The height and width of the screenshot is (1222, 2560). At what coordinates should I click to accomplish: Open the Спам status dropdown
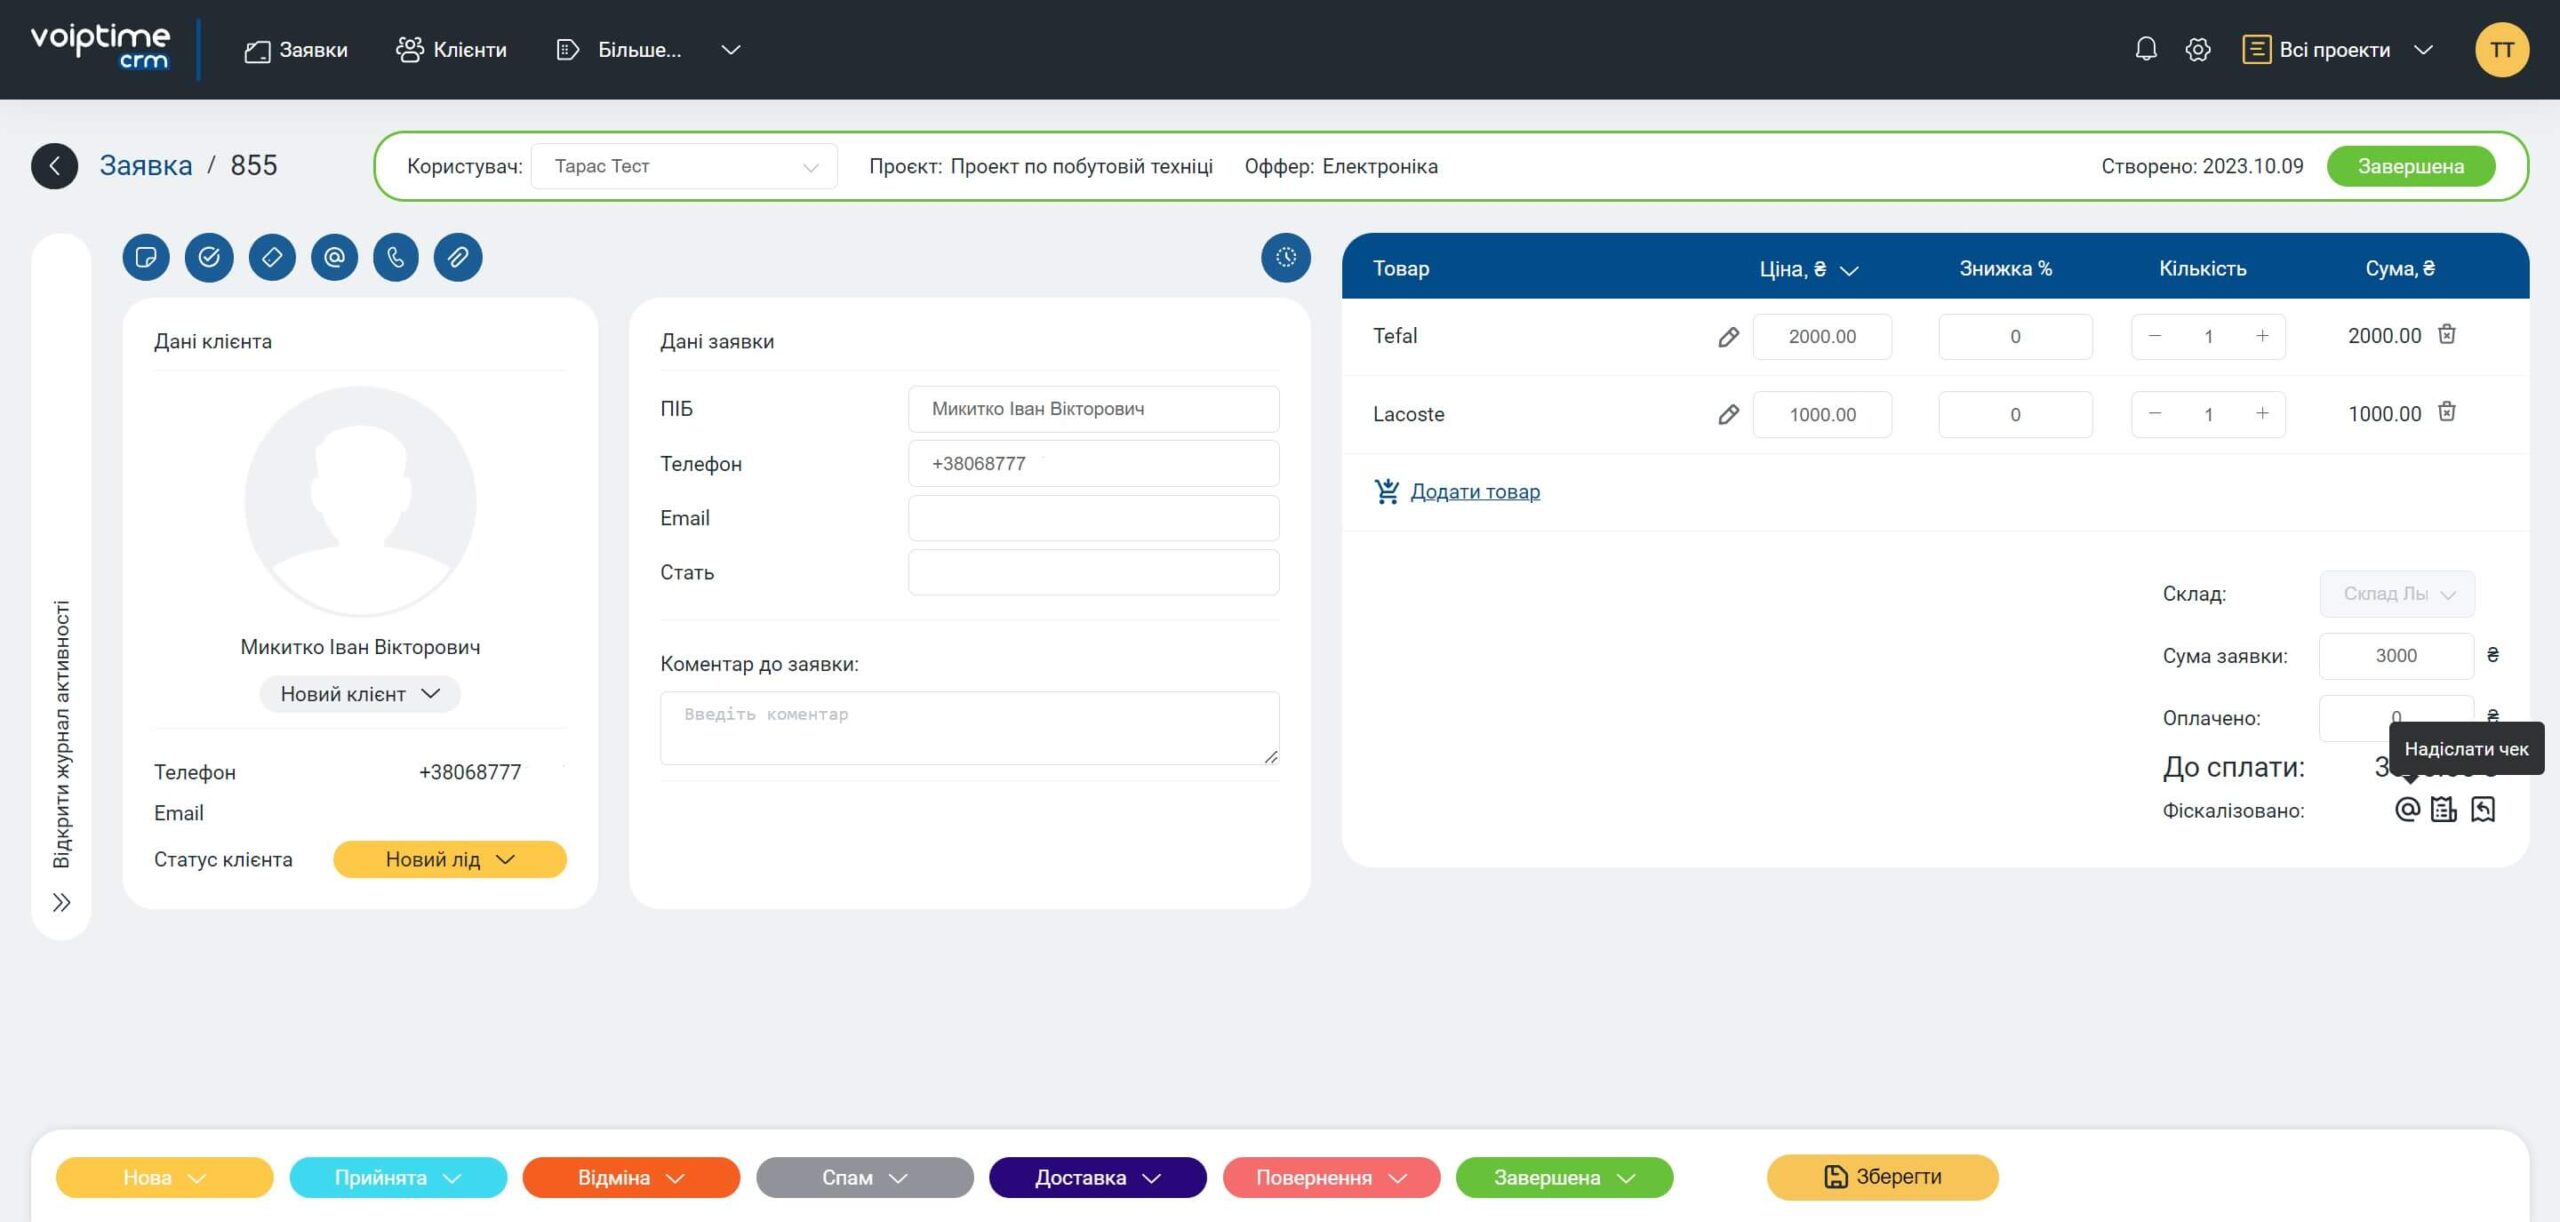865,1178
